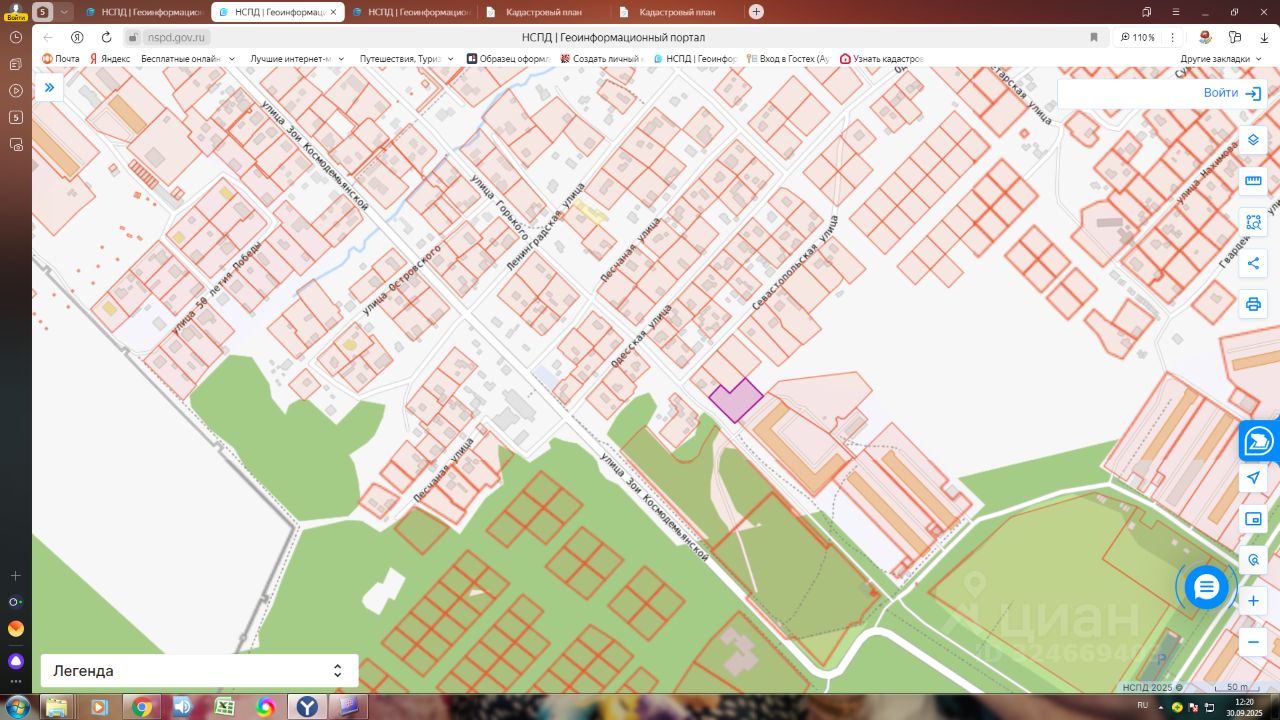Expand the Легенда legend panel
Screen dimensions: 1280x720
pos(199,671)
